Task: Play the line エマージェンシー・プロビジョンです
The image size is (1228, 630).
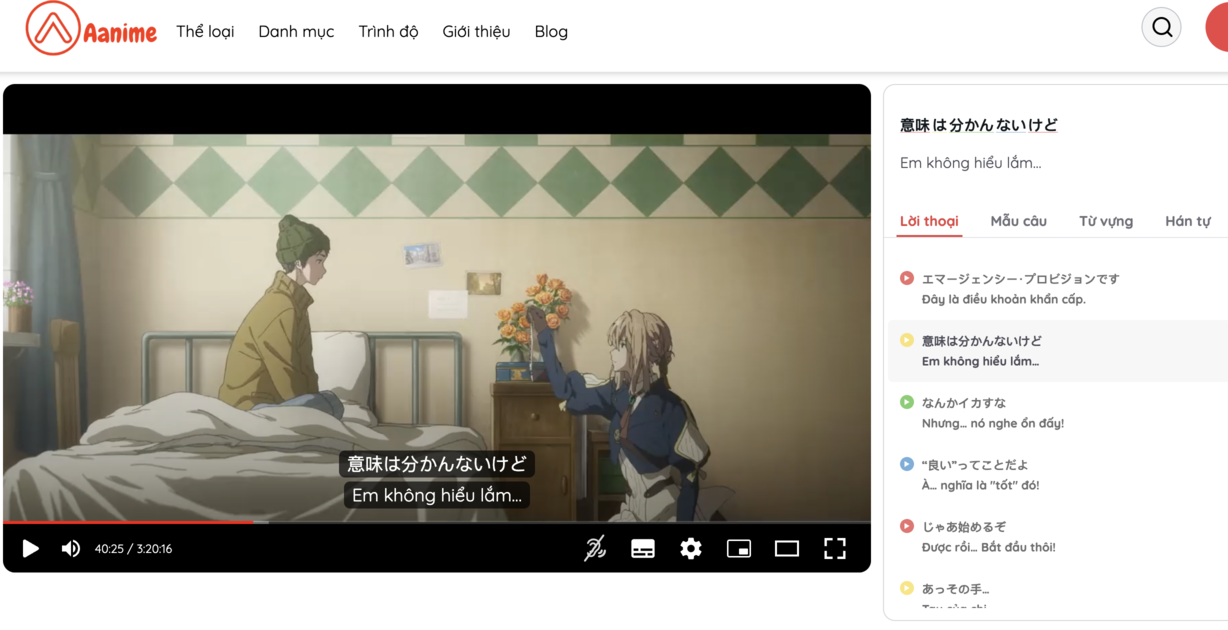Action: [907, 278]
